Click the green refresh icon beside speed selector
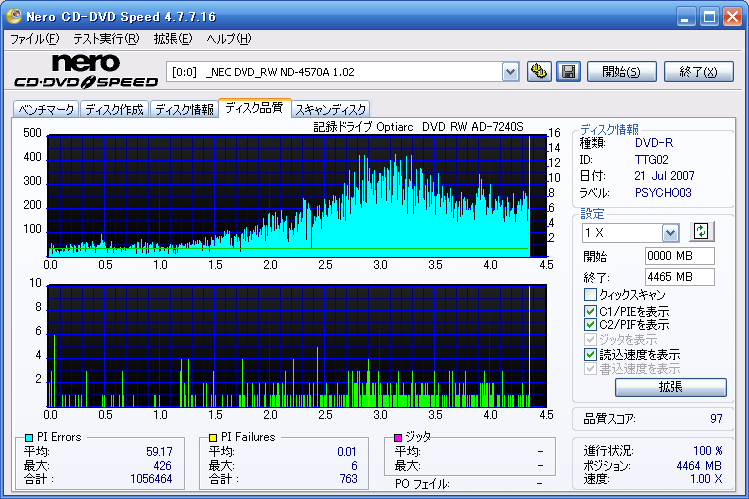Image resolution: width=749 pixels, height=499 pixels. point(701,232)
